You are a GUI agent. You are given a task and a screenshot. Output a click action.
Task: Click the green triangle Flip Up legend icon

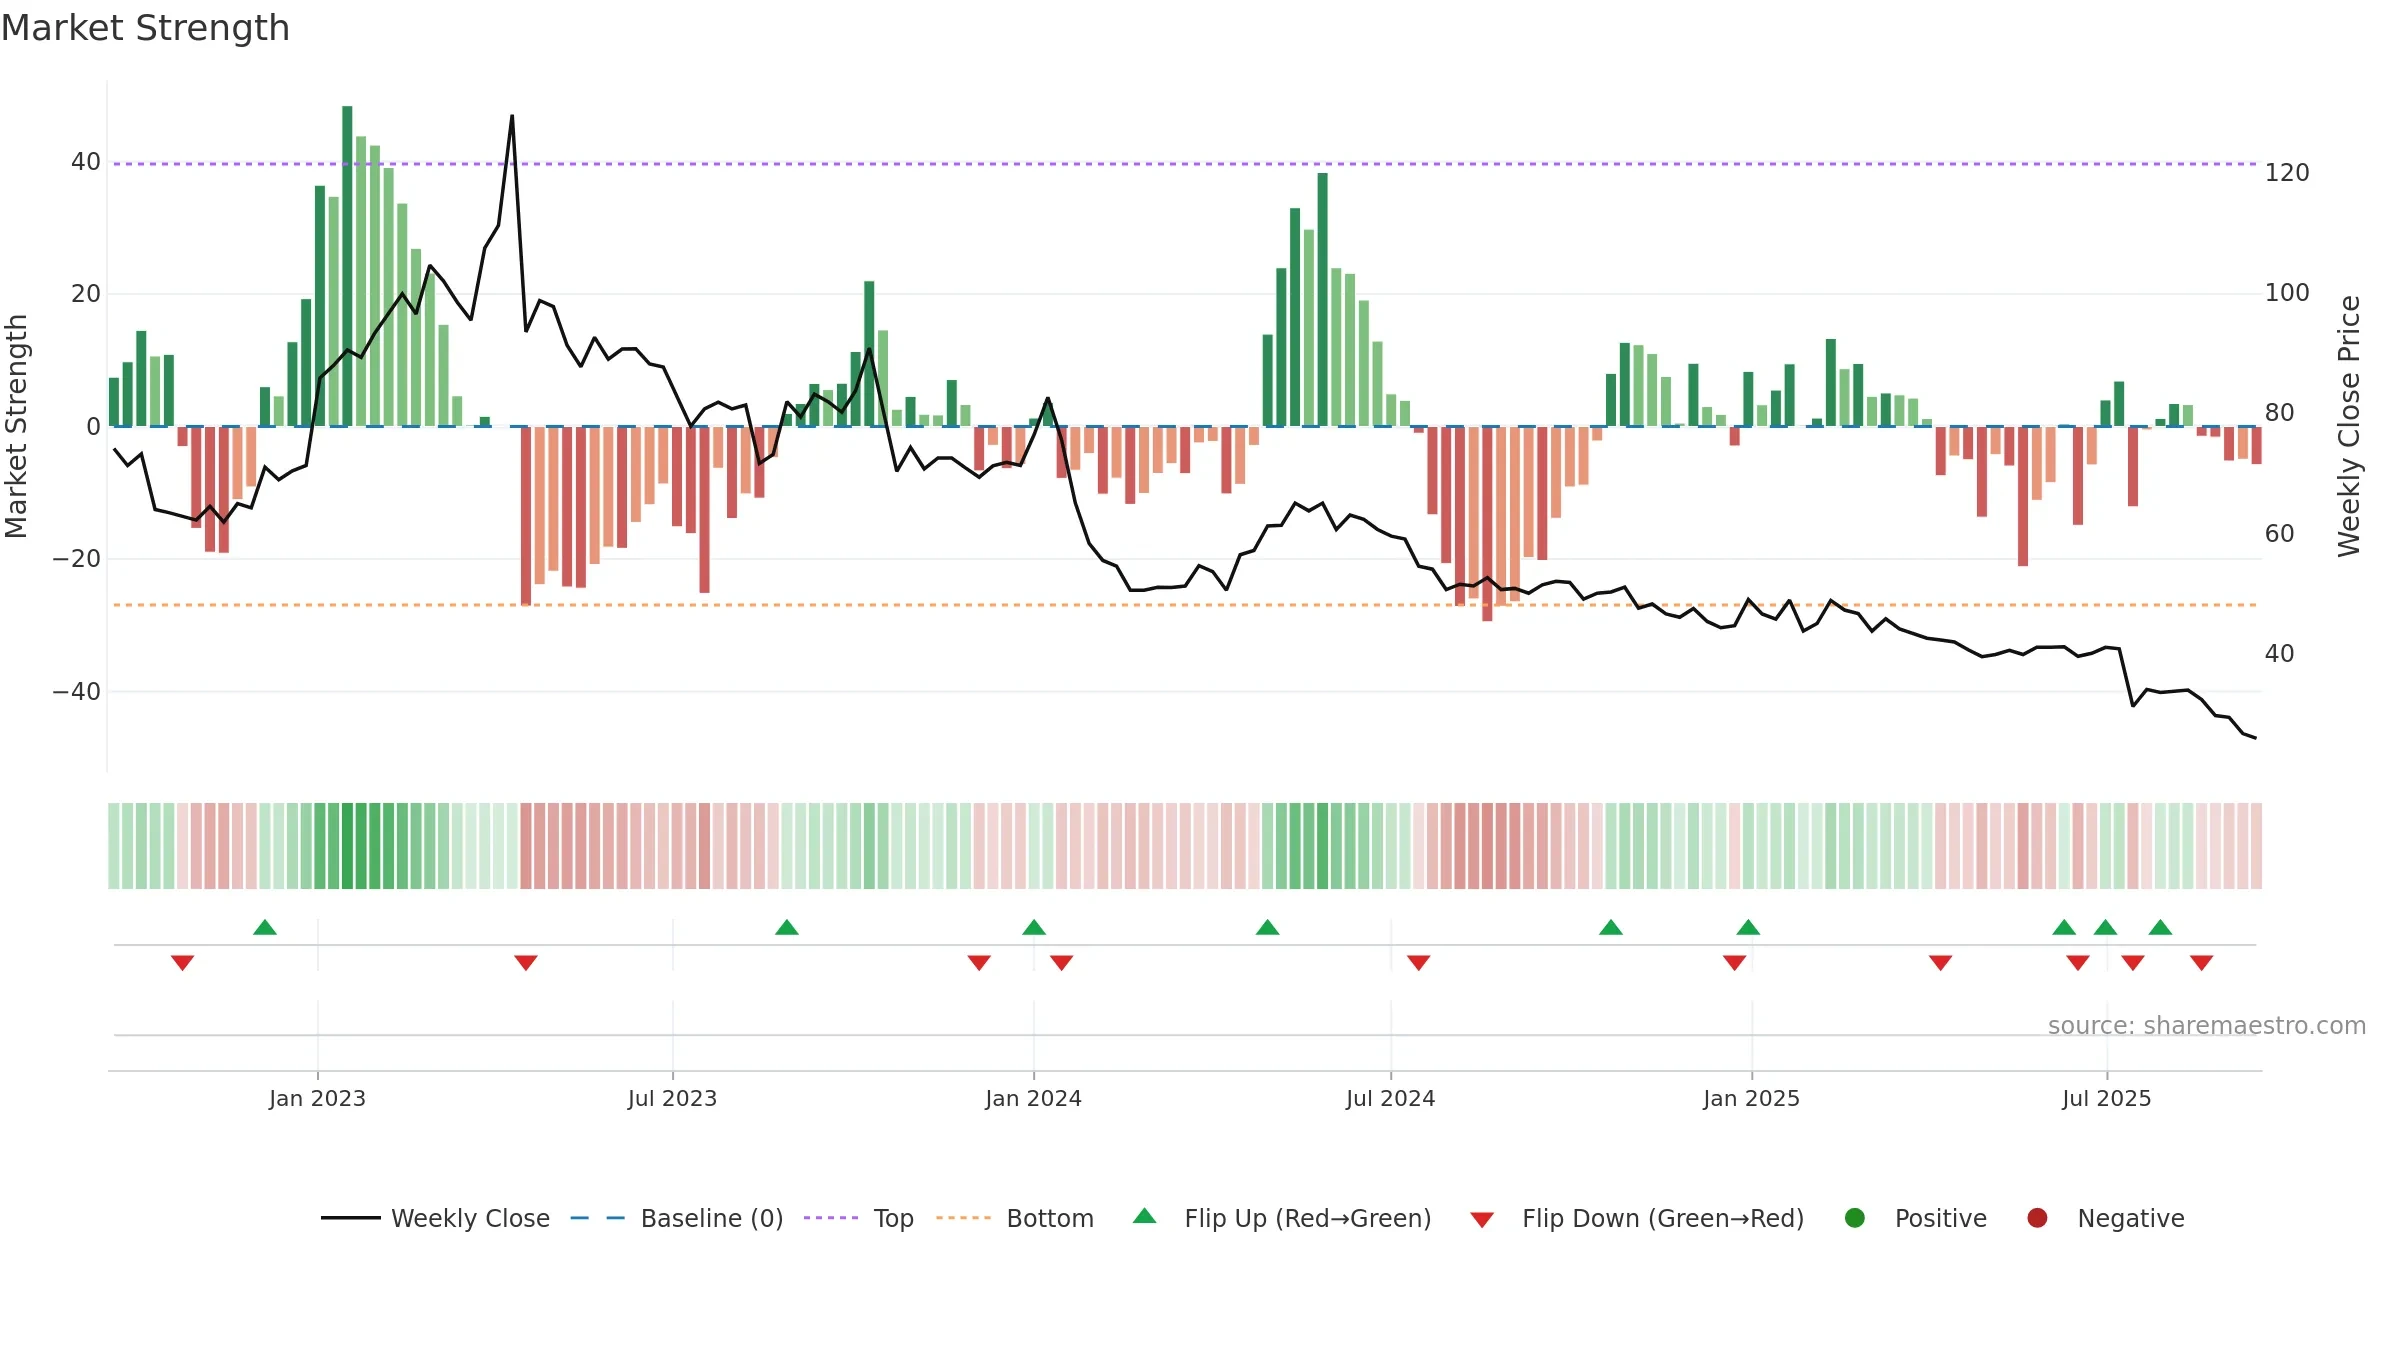[1145, 1216]
